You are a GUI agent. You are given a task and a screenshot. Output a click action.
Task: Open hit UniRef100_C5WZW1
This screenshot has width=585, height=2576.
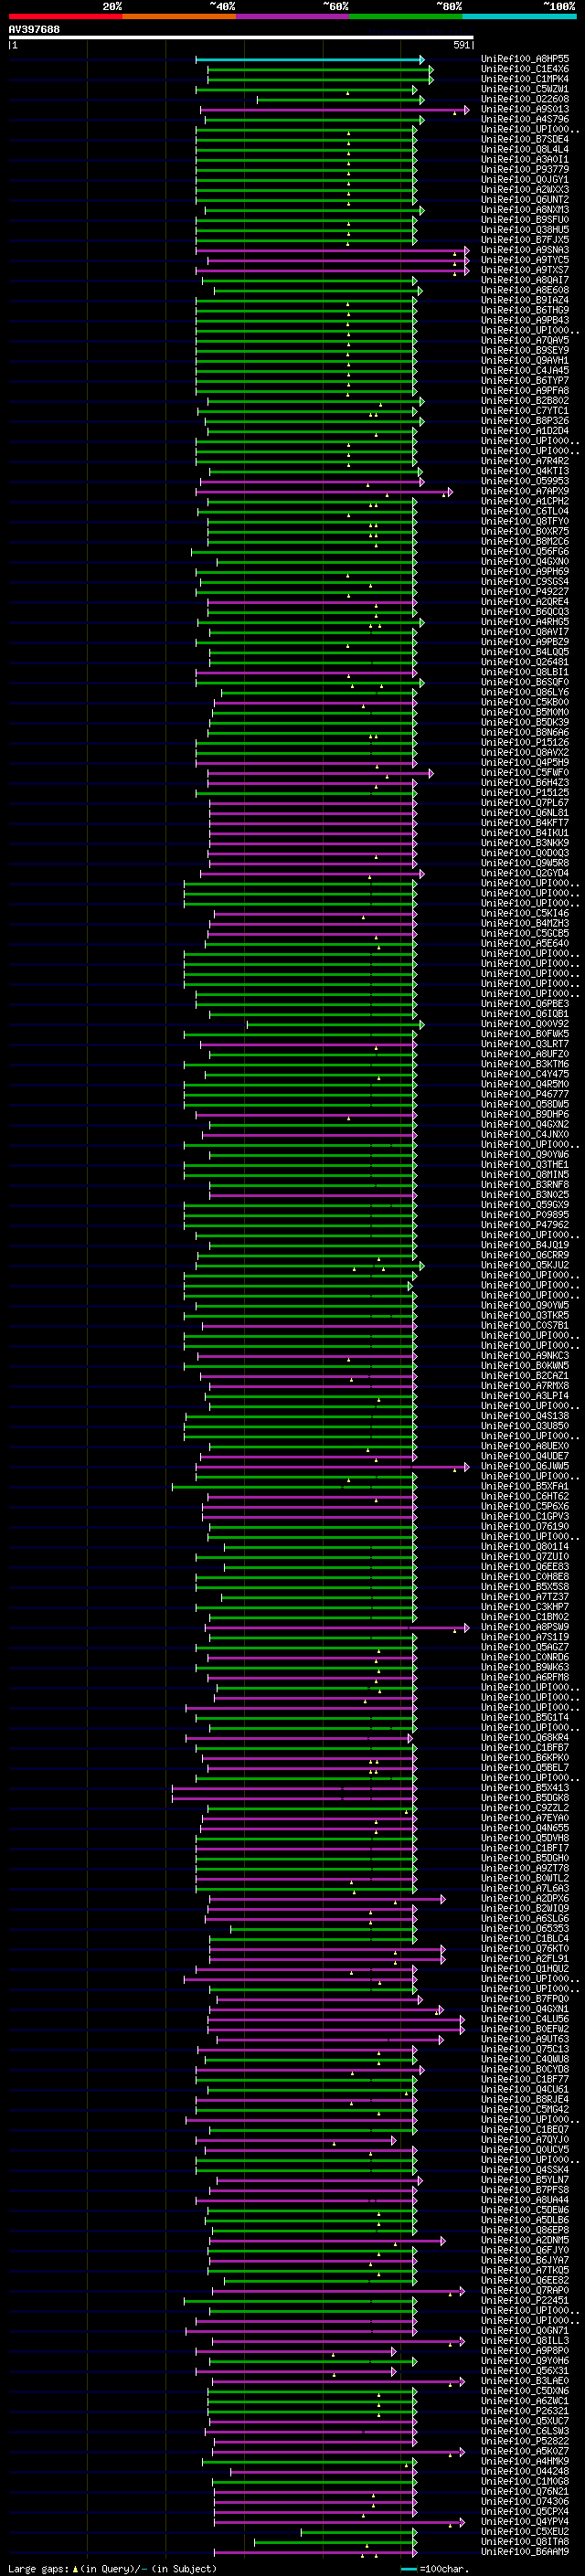[525, 89]
